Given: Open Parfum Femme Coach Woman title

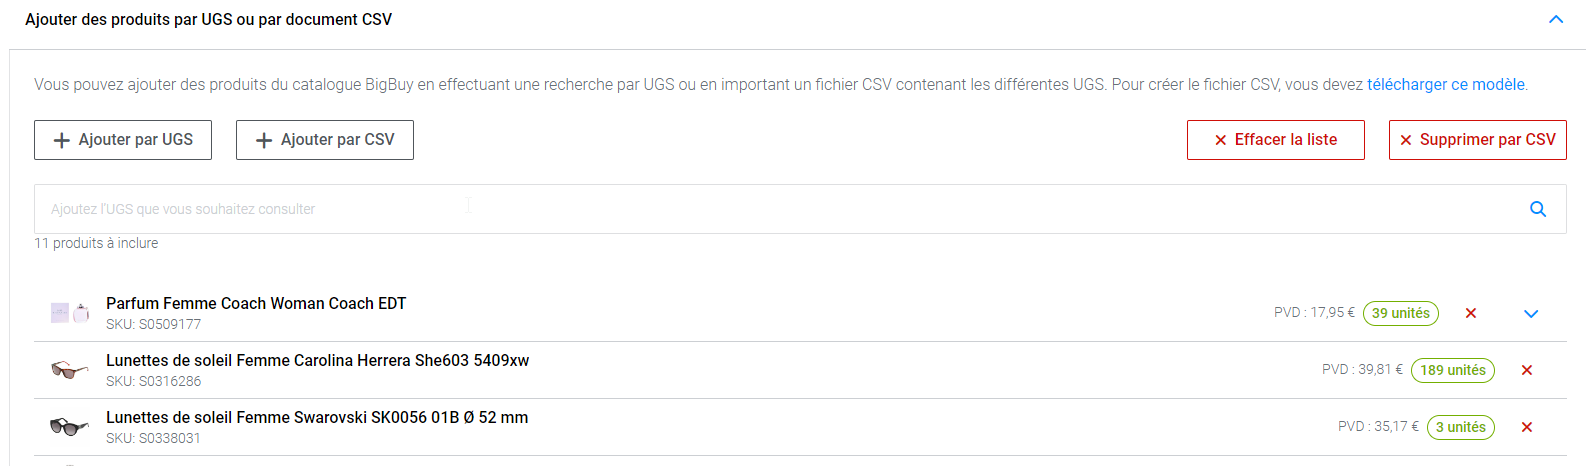Looking at the screenshot, I should 256,304.
